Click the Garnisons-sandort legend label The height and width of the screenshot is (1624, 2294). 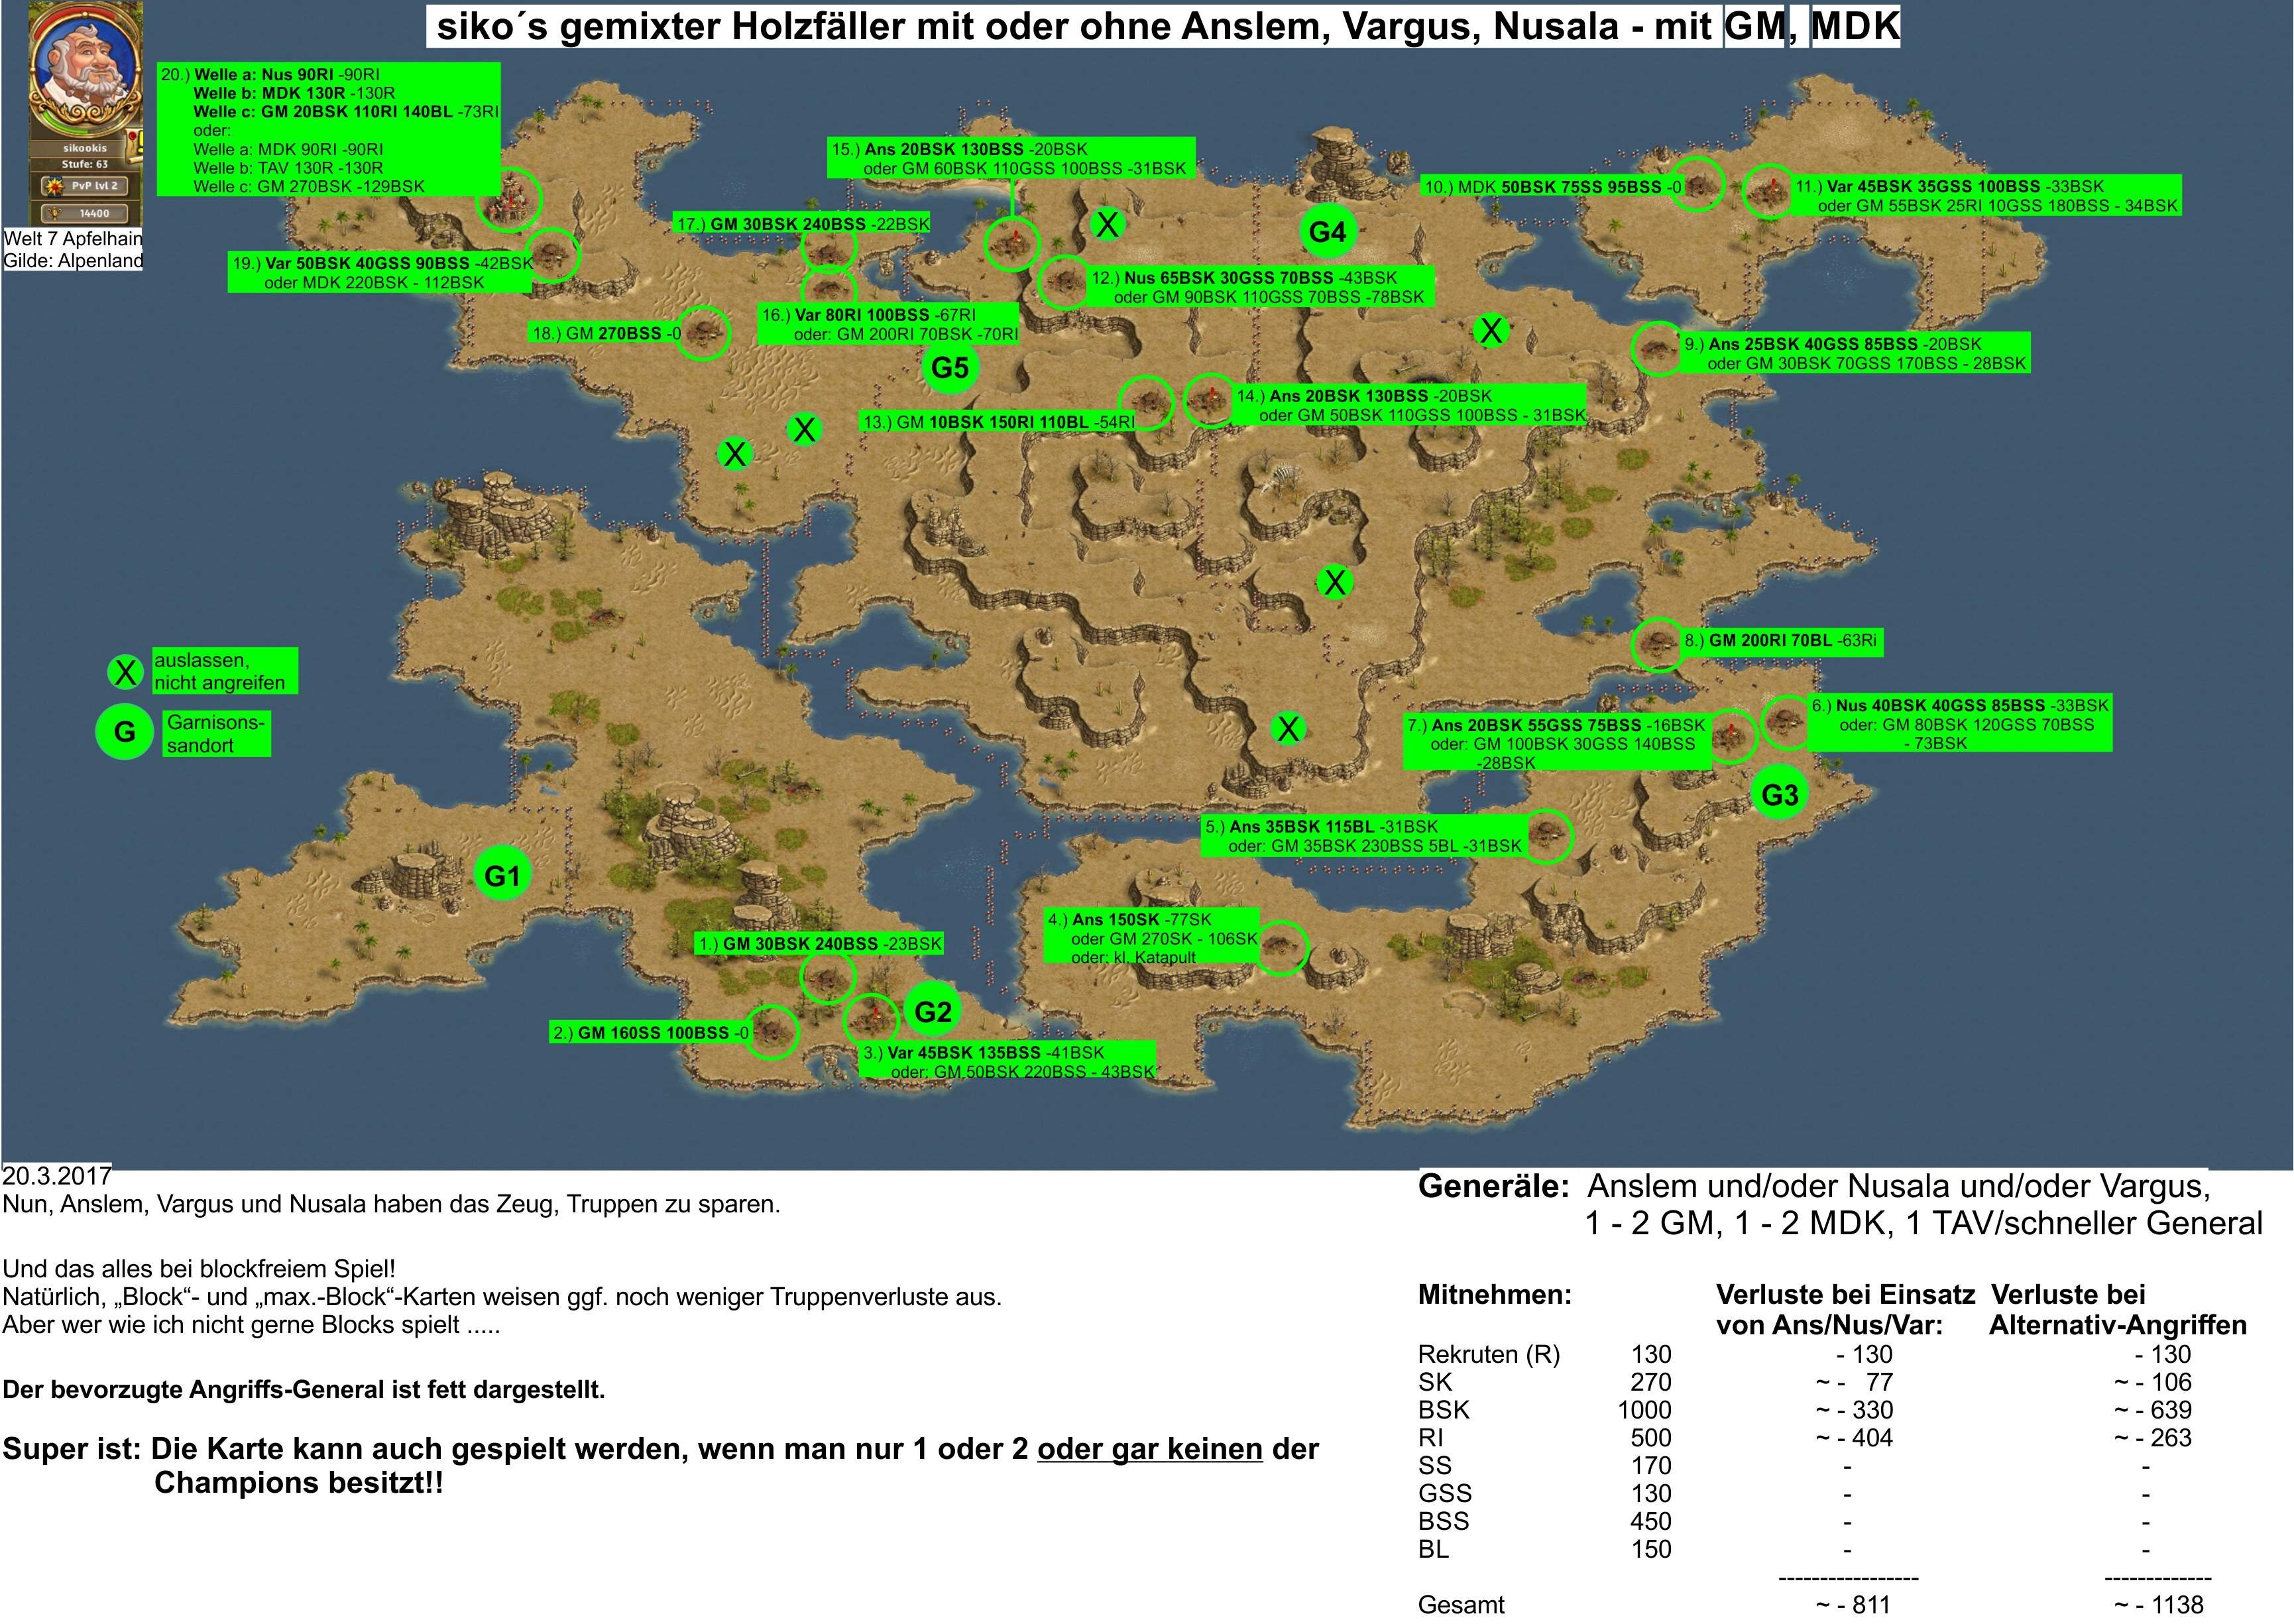tap(216, 733)
